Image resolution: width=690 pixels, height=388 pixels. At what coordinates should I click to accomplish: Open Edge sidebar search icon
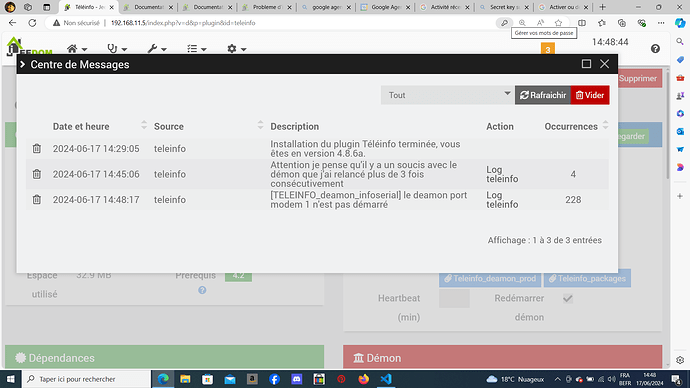pos(680,41)
